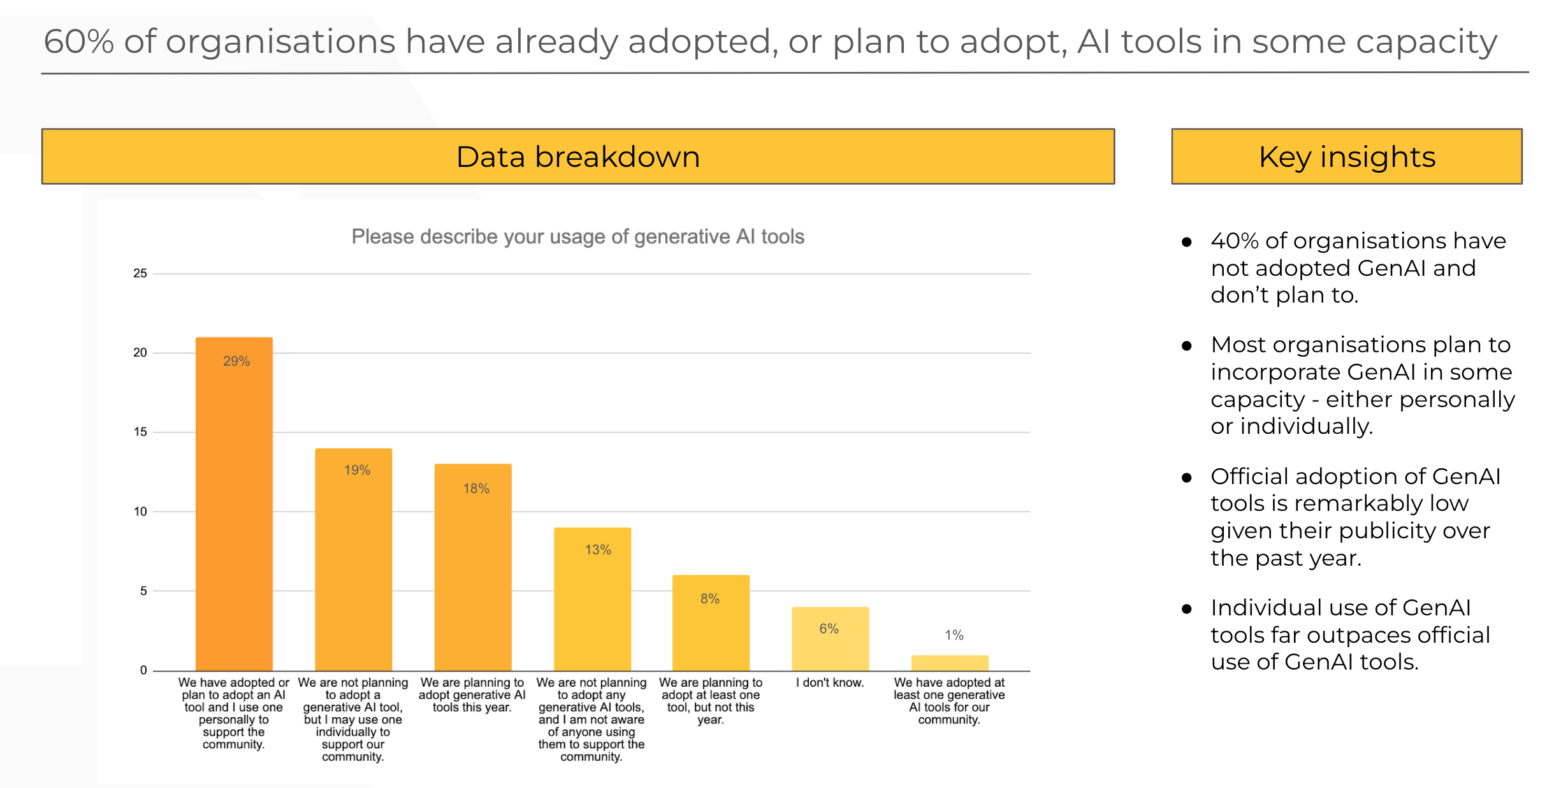The height and width of the screenshot is (788, 1568).
Task: Select the 13% yellow bar
Action: tap(592, 599)
